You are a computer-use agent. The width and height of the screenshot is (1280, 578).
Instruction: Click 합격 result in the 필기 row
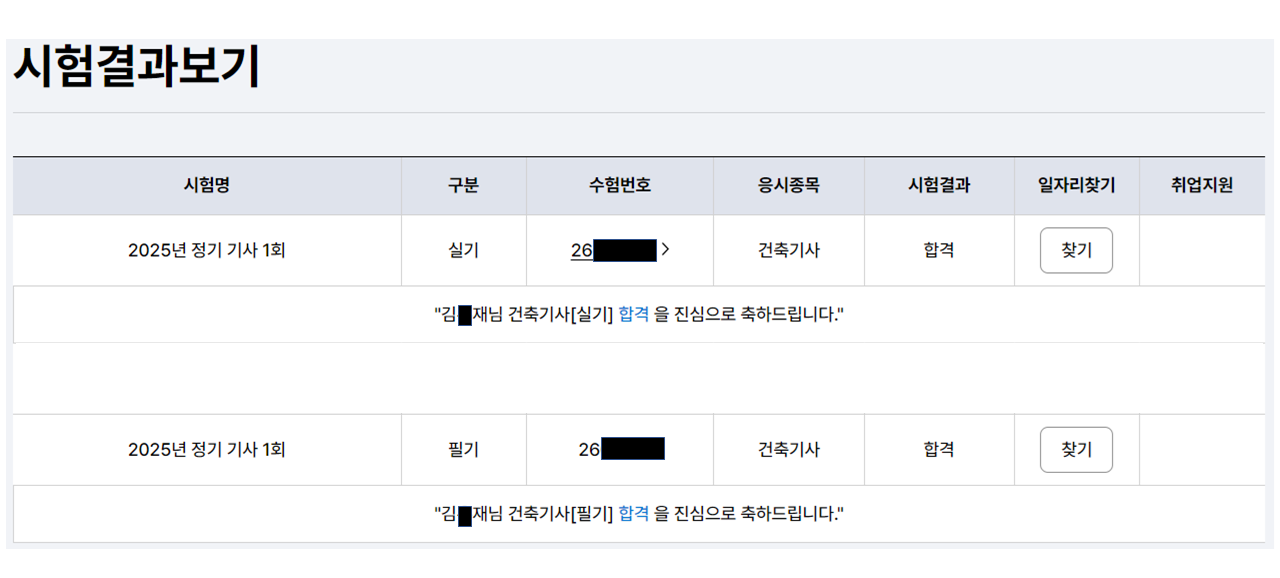pyautogui.click(x=938, y=450)
